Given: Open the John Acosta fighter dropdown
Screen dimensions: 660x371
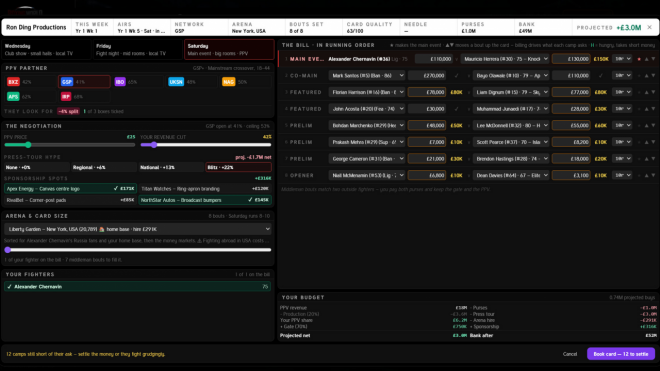Looking at the screenshot, I should (x=367, y=109).
